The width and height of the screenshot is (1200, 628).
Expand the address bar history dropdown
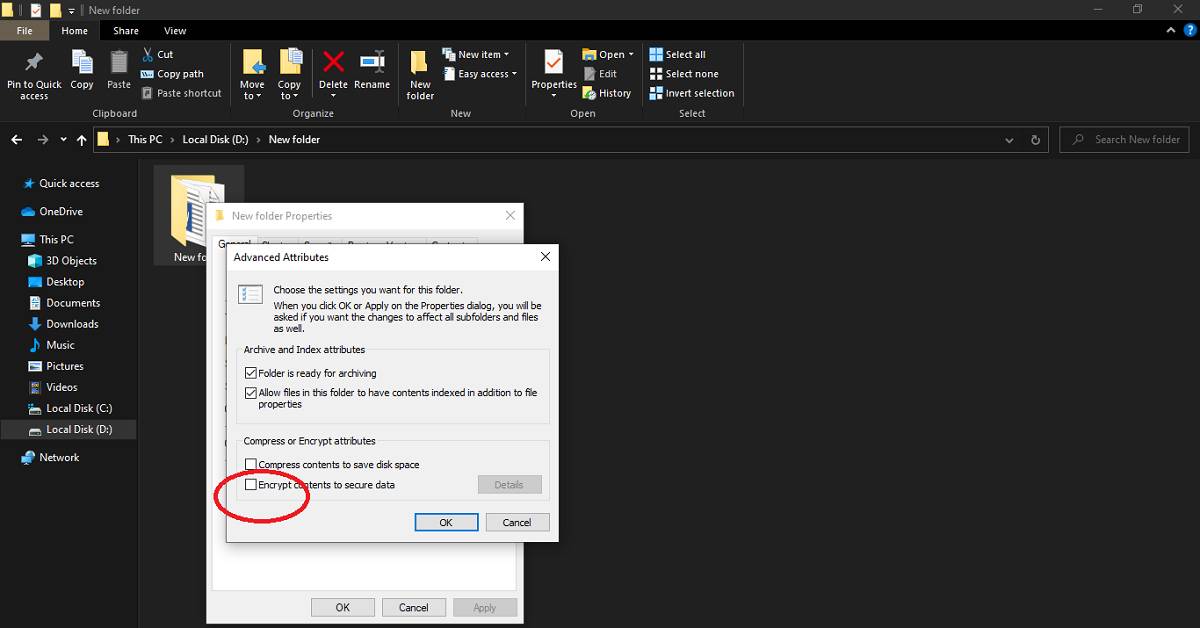coord(1010,140)
